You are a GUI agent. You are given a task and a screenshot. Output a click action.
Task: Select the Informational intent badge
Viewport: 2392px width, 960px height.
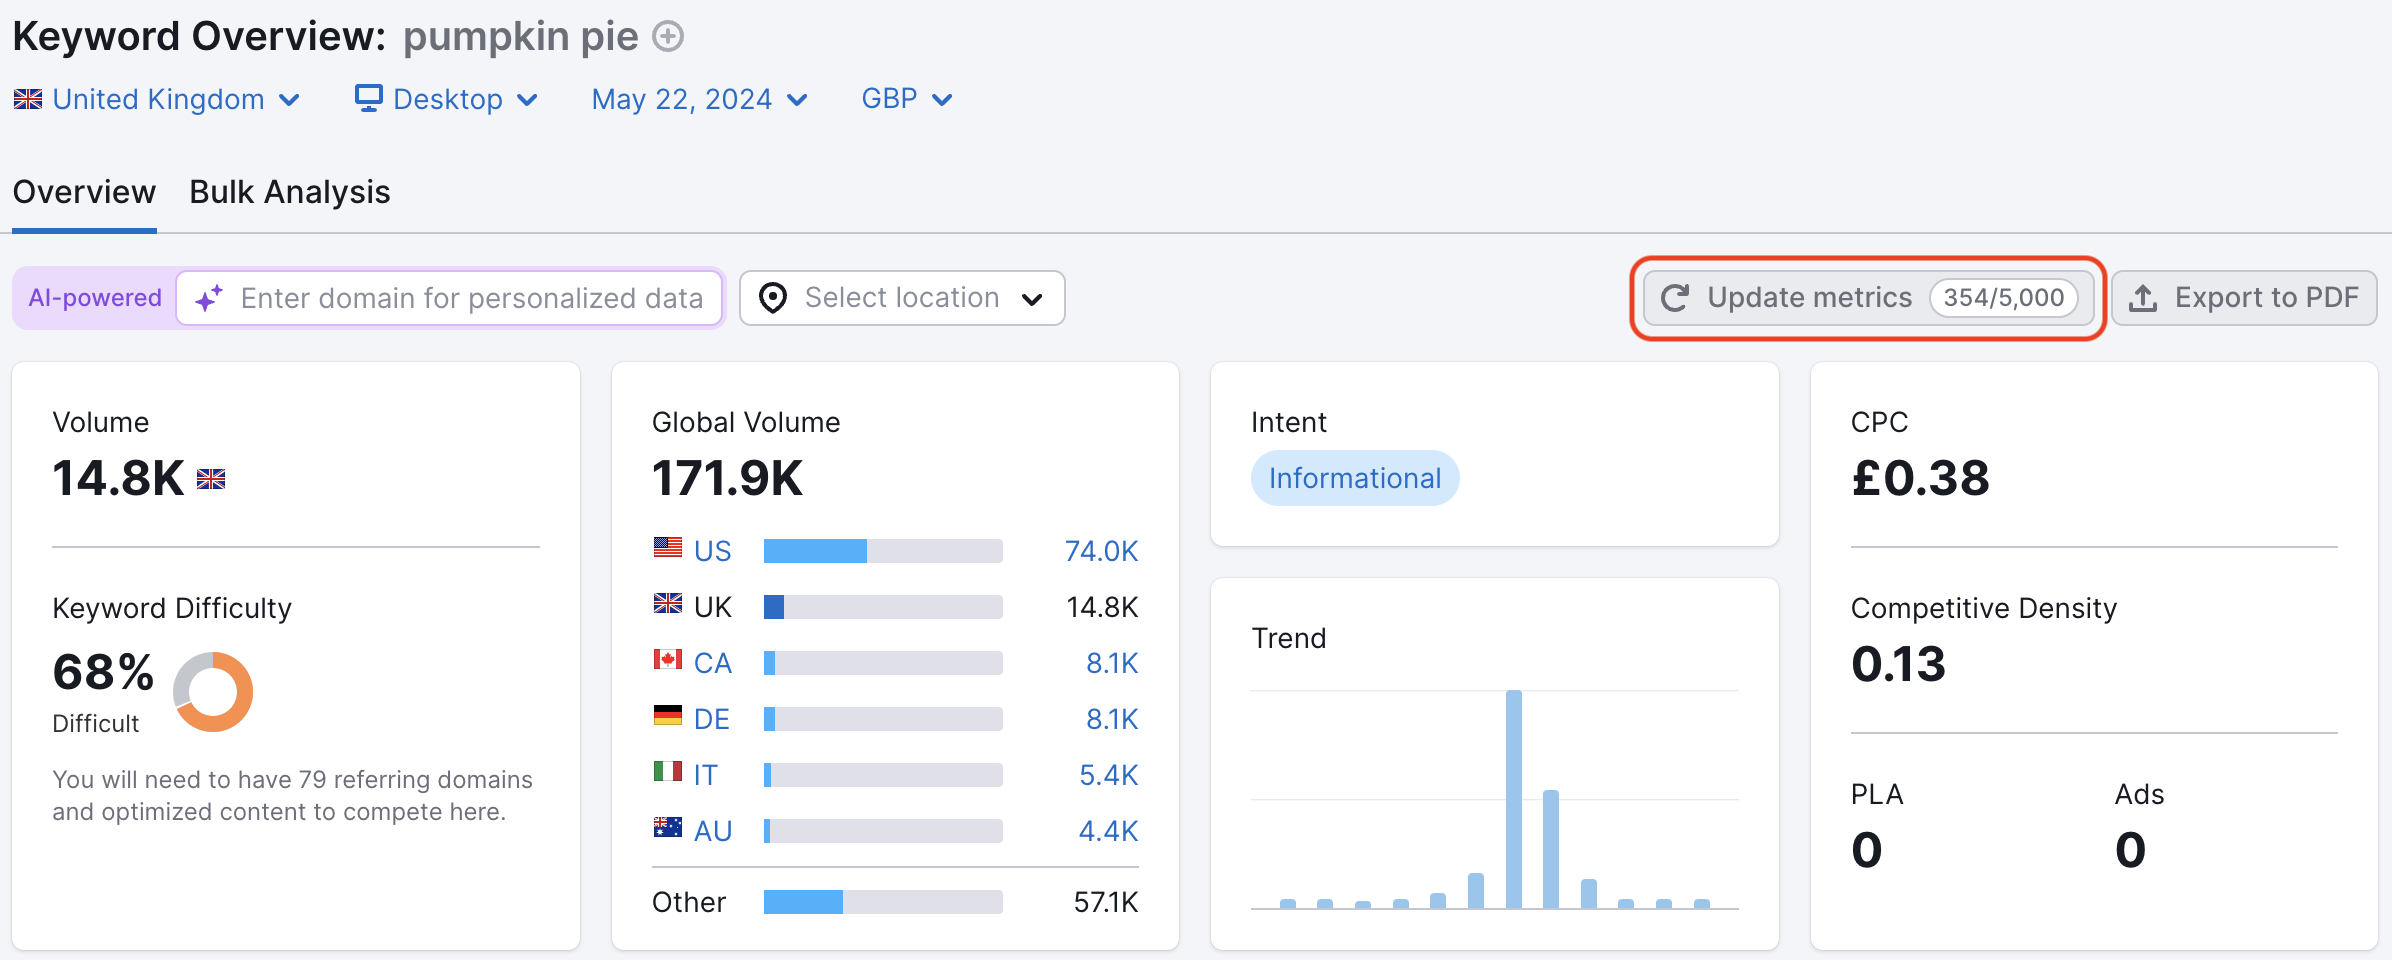pyautogui.click(x=1355, y=477)
